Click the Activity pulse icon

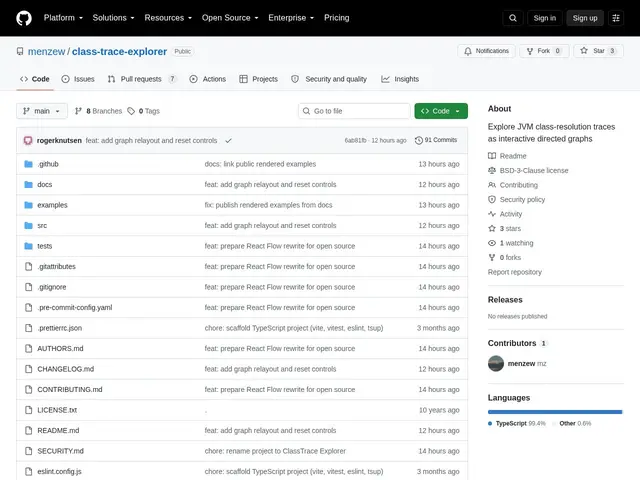pyautogui.click(x=492, y=214)
